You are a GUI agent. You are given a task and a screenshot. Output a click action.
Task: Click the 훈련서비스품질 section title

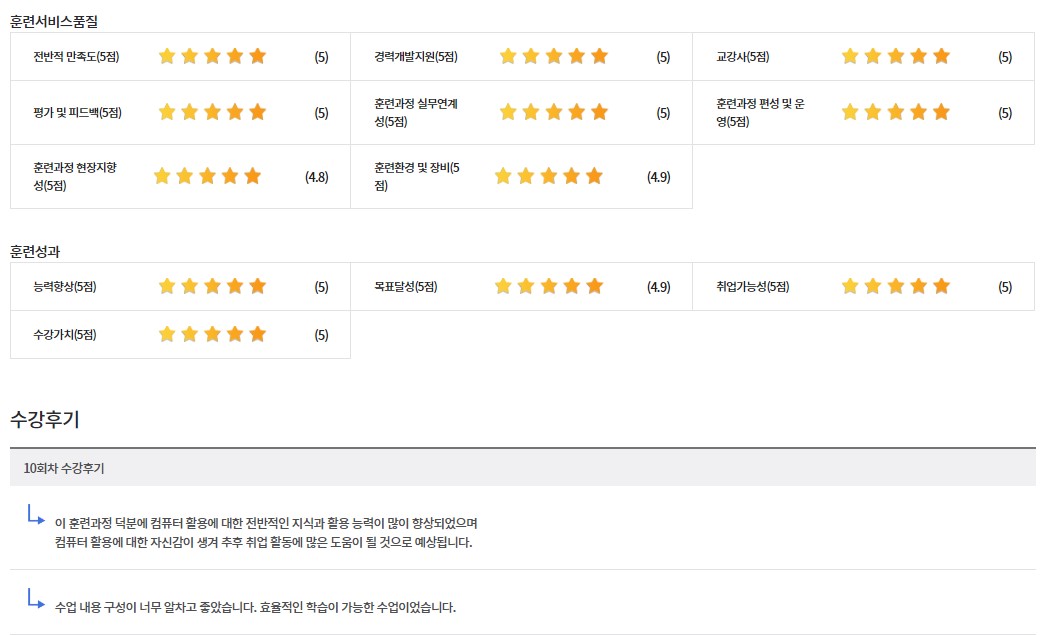pos(54,20)
